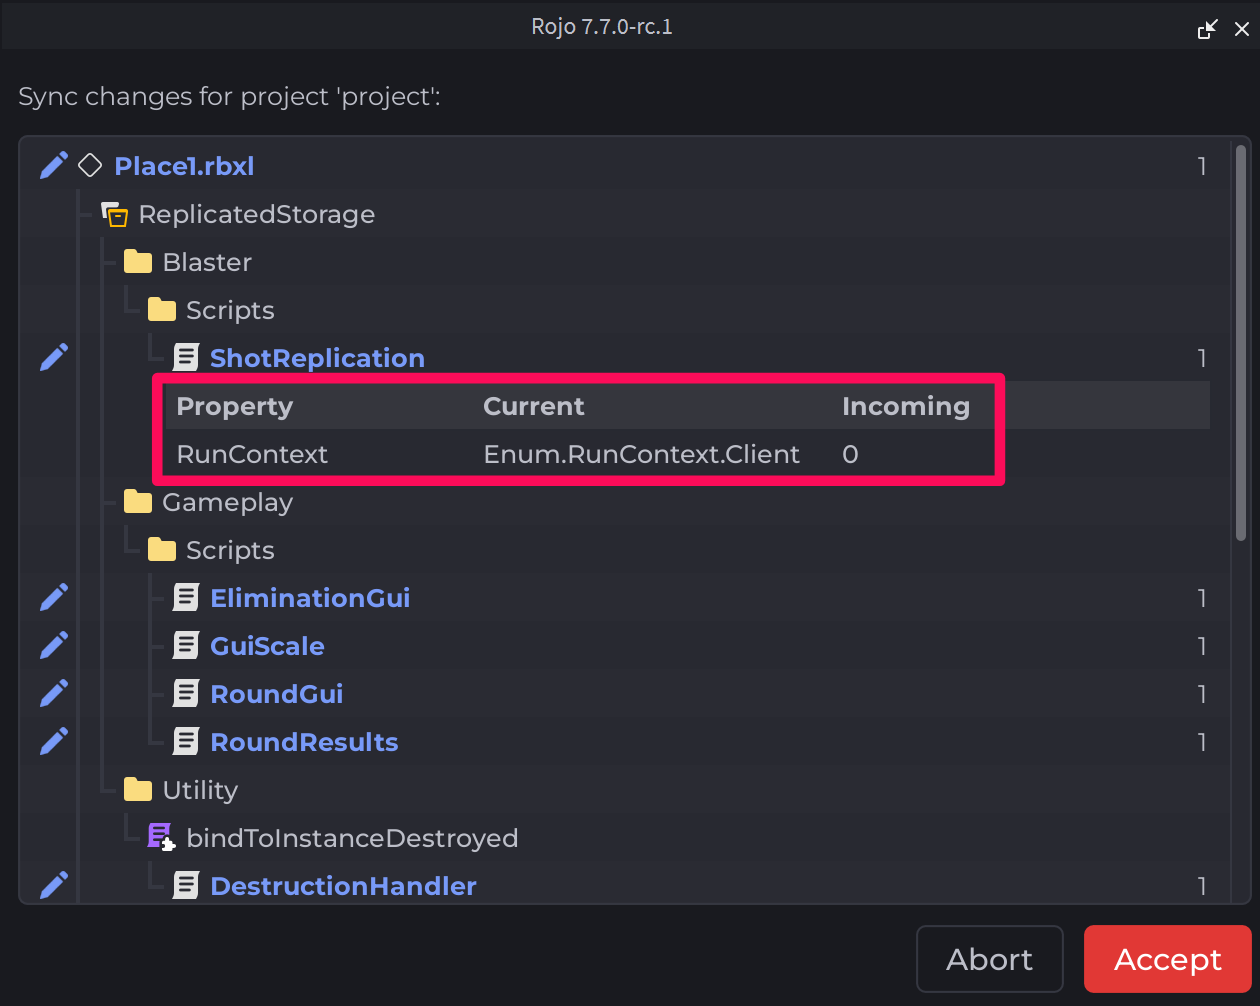
Task: Expand the RoundResults change details
Action: tap(304, 742)
